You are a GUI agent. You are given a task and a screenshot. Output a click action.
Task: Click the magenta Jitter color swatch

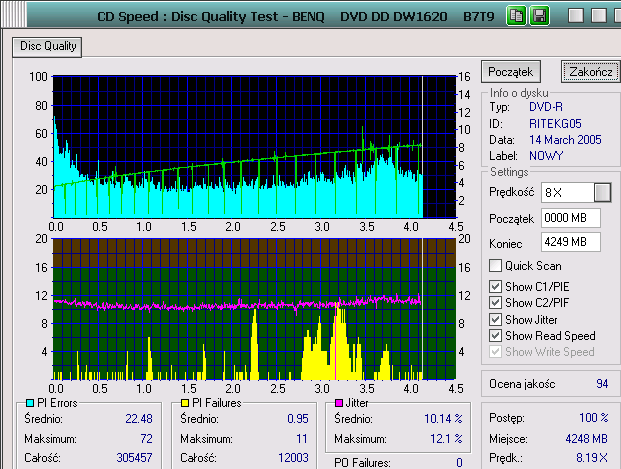click(339, 403)
